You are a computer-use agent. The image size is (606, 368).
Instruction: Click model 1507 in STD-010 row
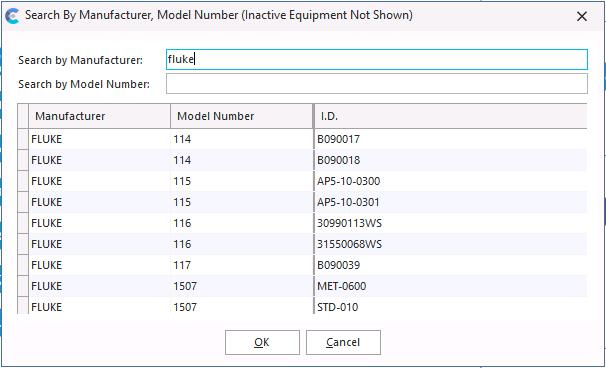tap(242, 305)
